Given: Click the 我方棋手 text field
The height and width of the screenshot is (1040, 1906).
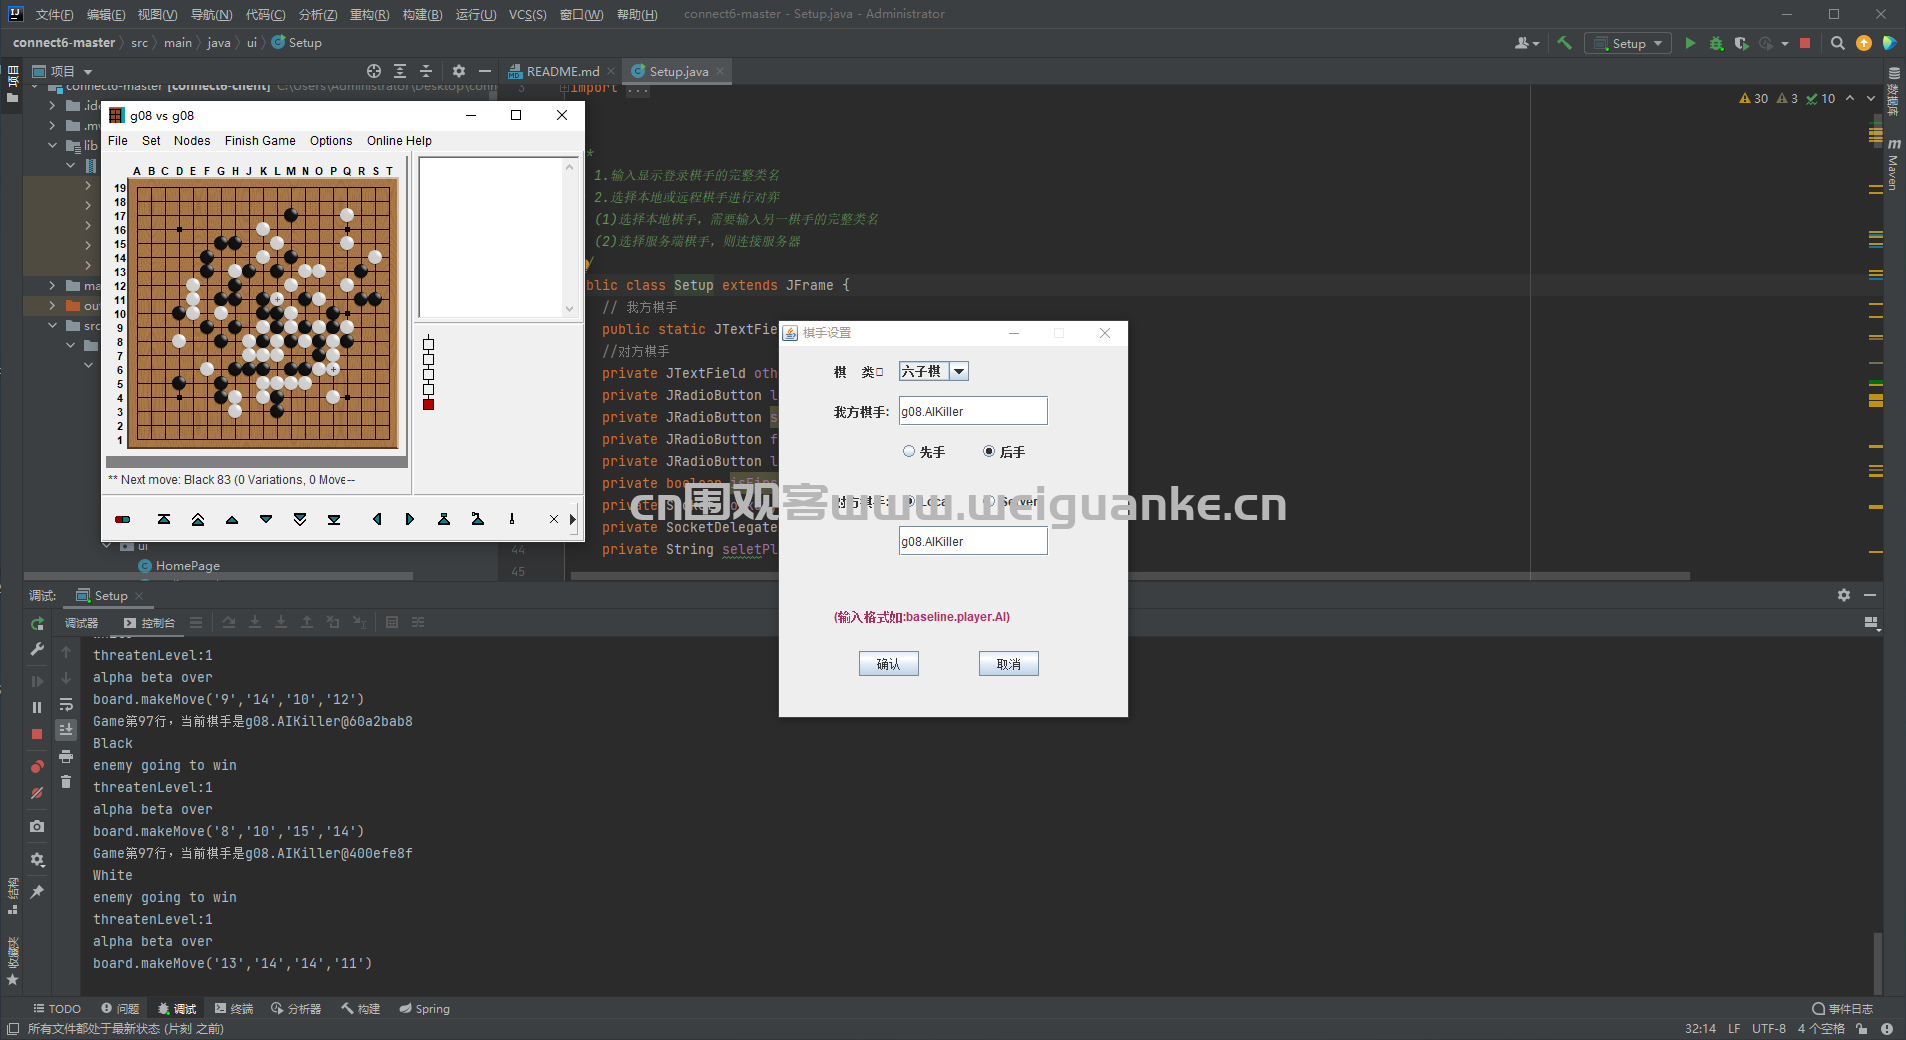Looking at the screenshot, I should point(972,411).
